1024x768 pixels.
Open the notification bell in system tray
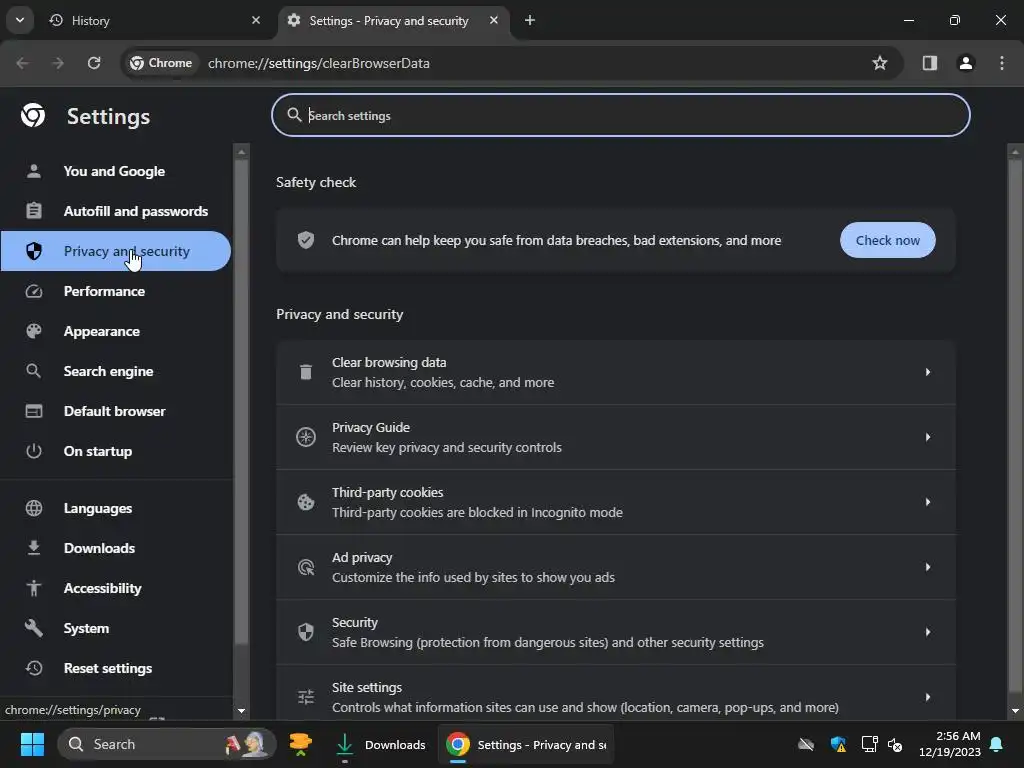pos(996,744)
